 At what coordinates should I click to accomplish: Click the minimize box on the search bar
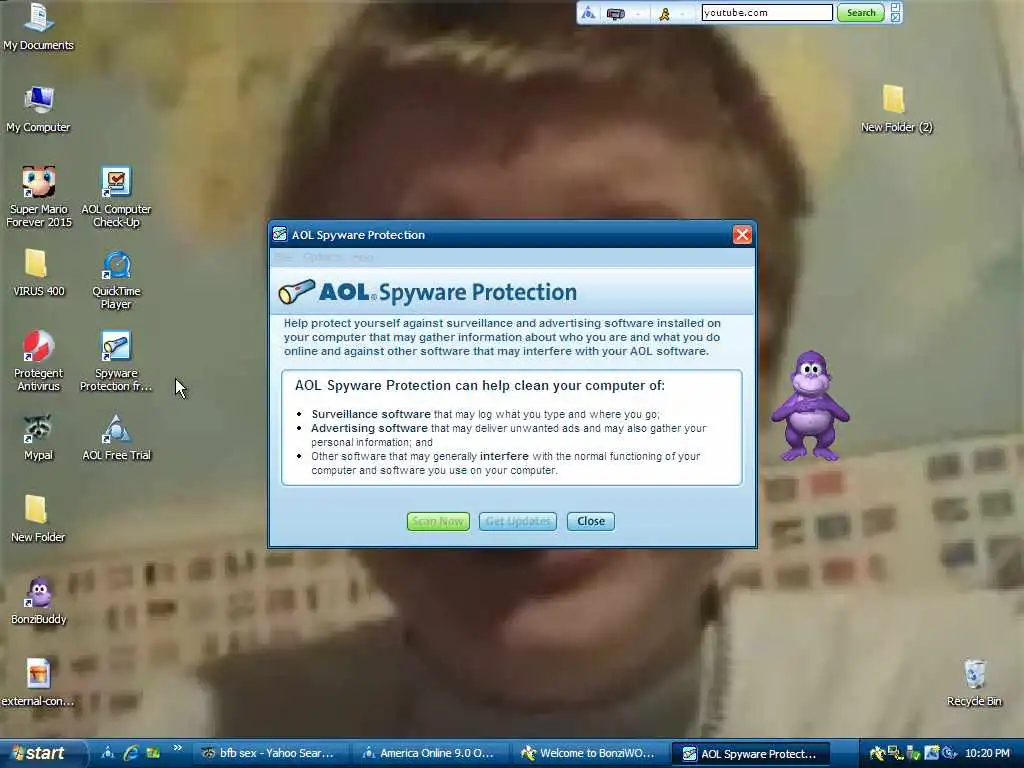[896, 7]
